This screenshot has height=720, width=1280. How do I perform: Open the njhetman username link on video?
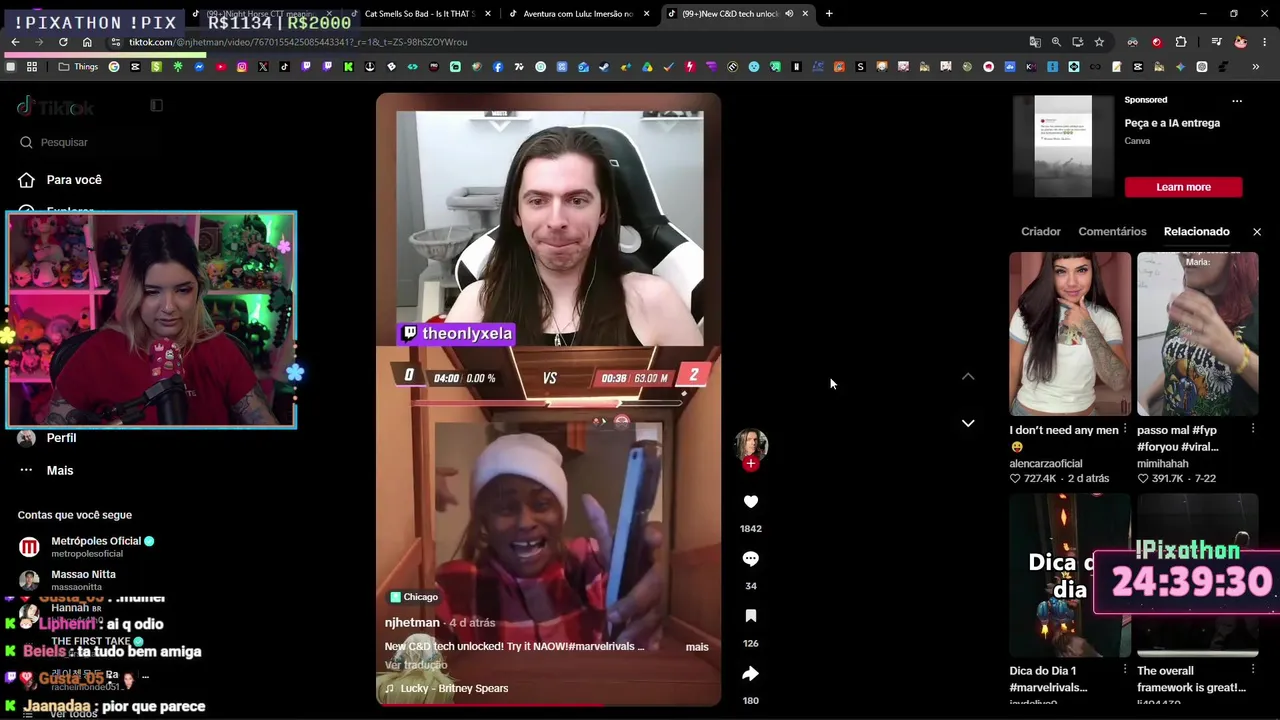(412, 622)
